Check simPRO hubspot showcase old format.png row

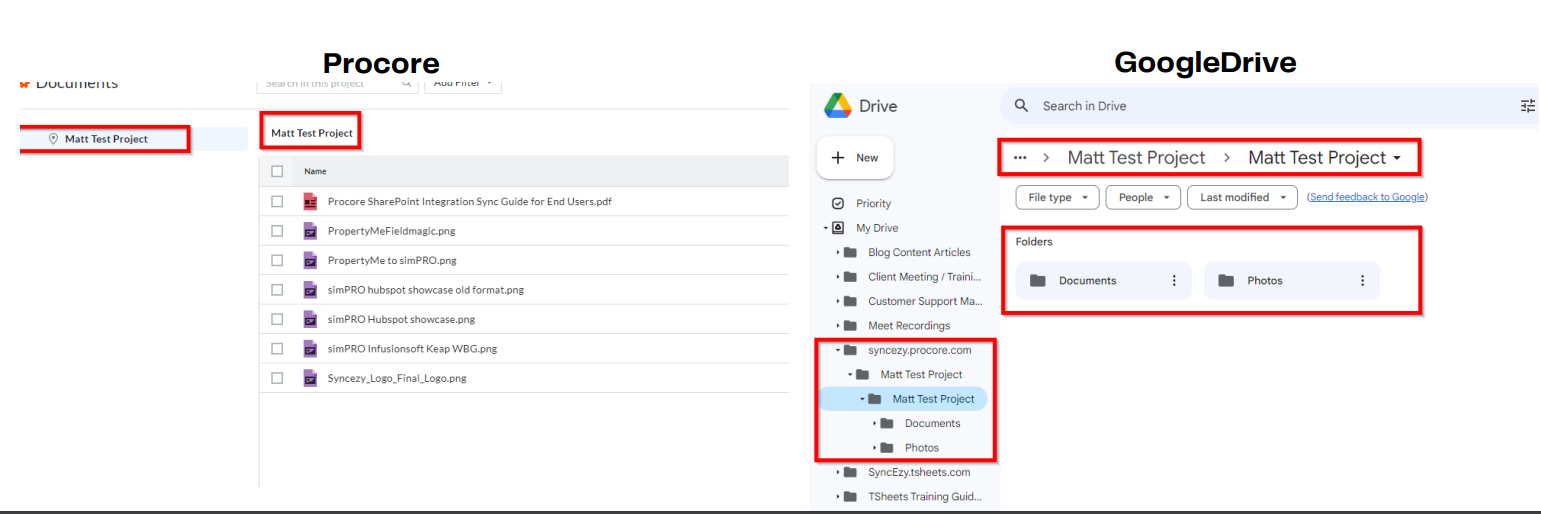click(x=277, y=290)
